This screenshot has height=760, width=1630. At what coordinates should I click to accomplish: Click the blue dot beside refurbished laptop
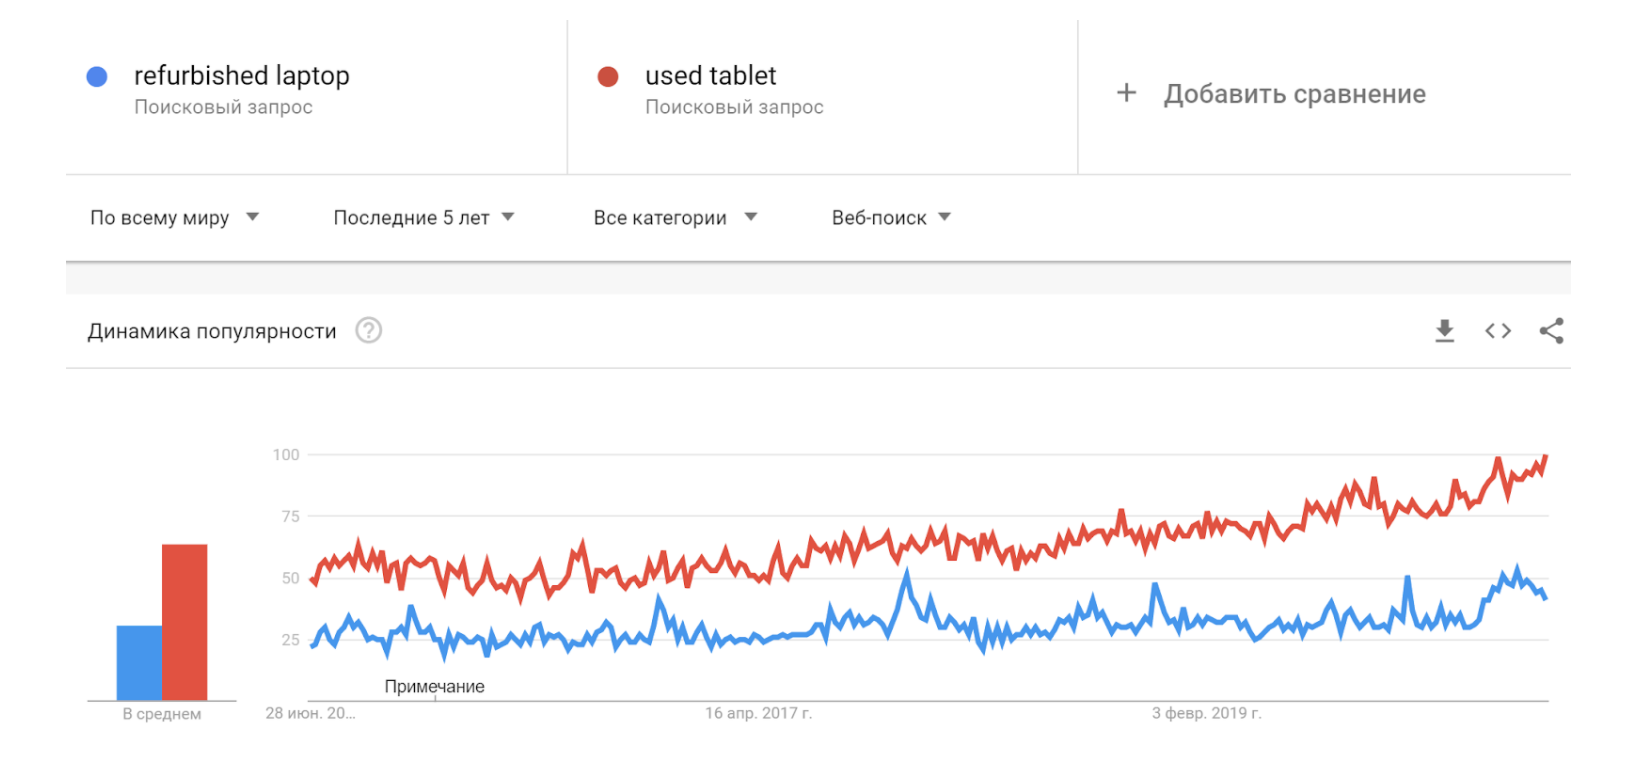coord(97,77)
